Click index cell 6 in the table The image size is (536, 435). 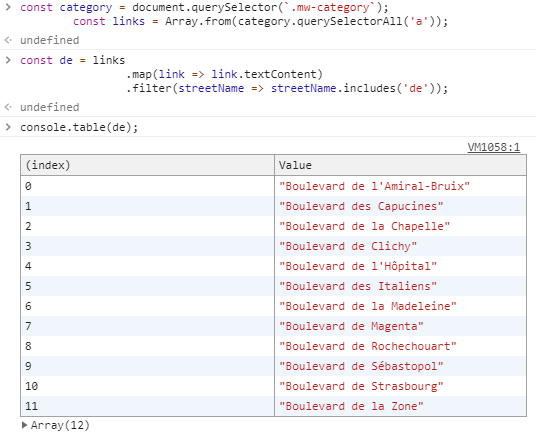[147, 306]
